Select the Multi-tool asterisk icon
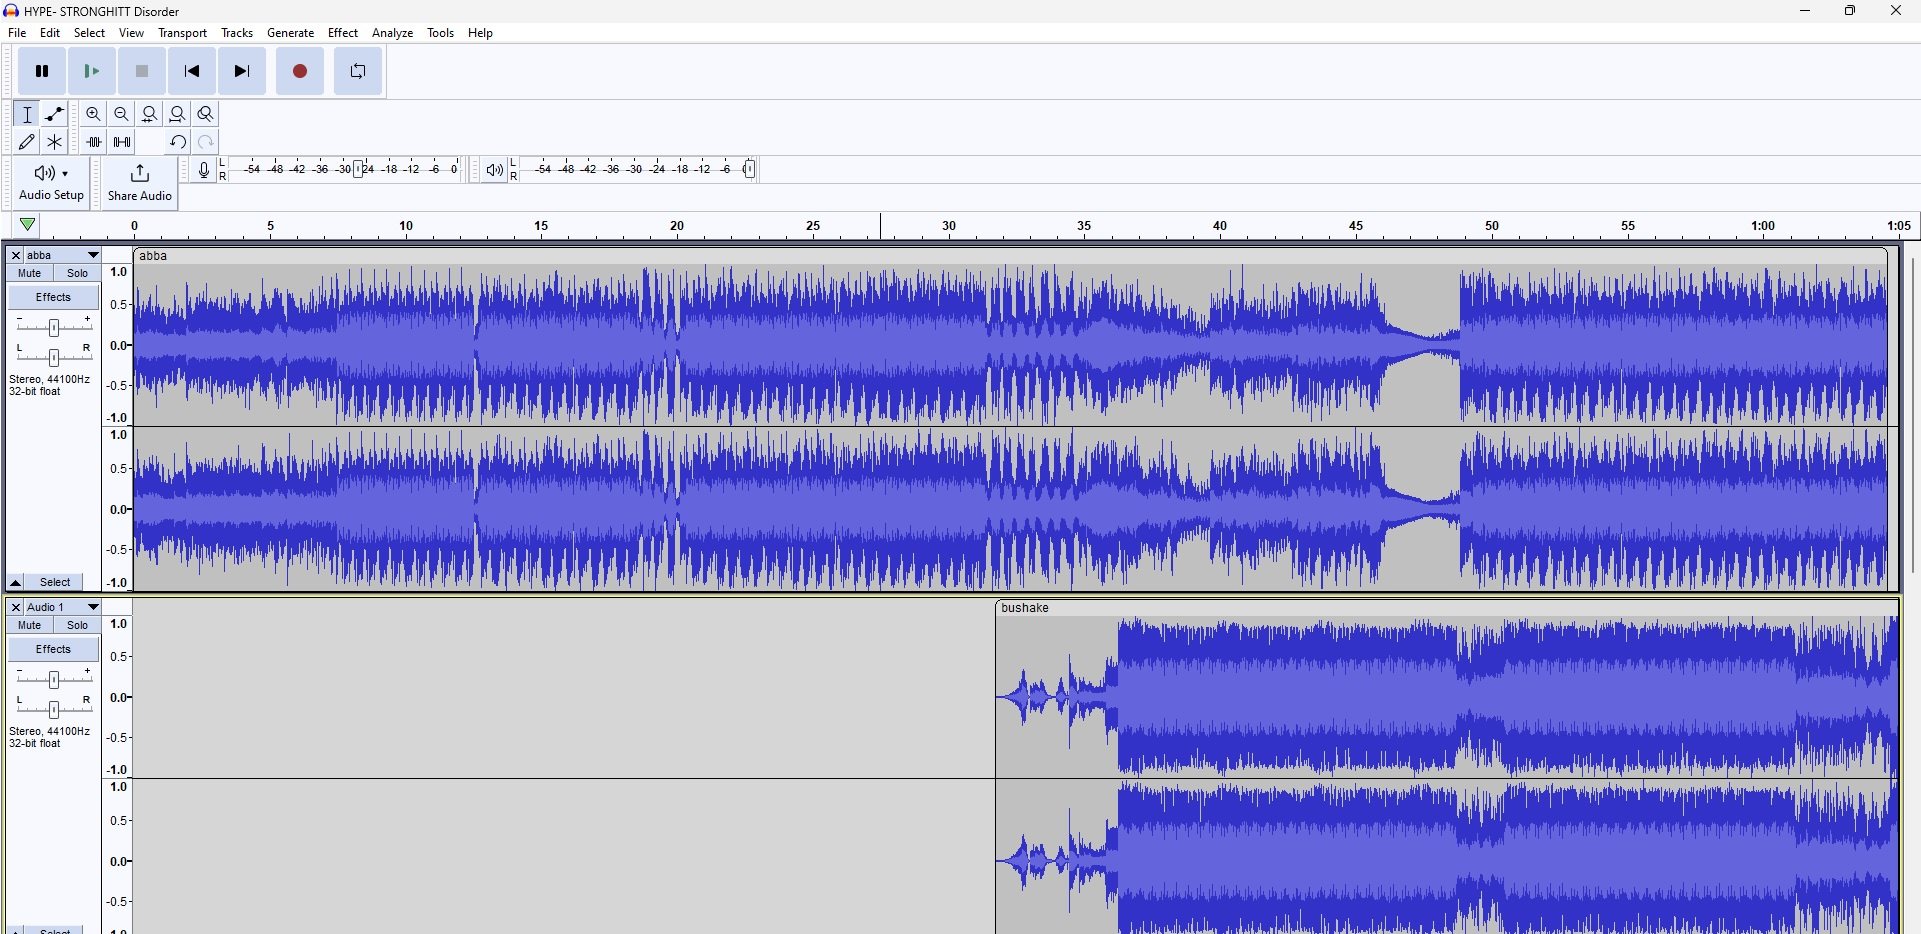The height and width of the screenshot is (934, 1921). 55,142
